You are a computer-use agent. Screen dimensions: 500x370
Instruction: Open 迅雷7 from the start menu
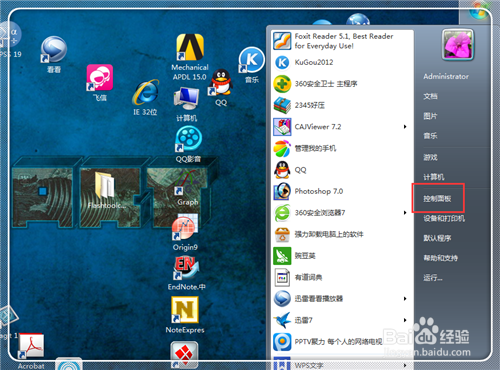[342, 320]
